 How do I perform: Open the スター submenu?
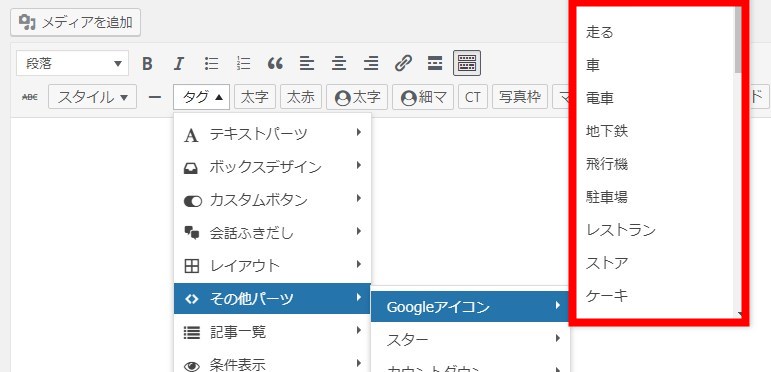(470, 340)
